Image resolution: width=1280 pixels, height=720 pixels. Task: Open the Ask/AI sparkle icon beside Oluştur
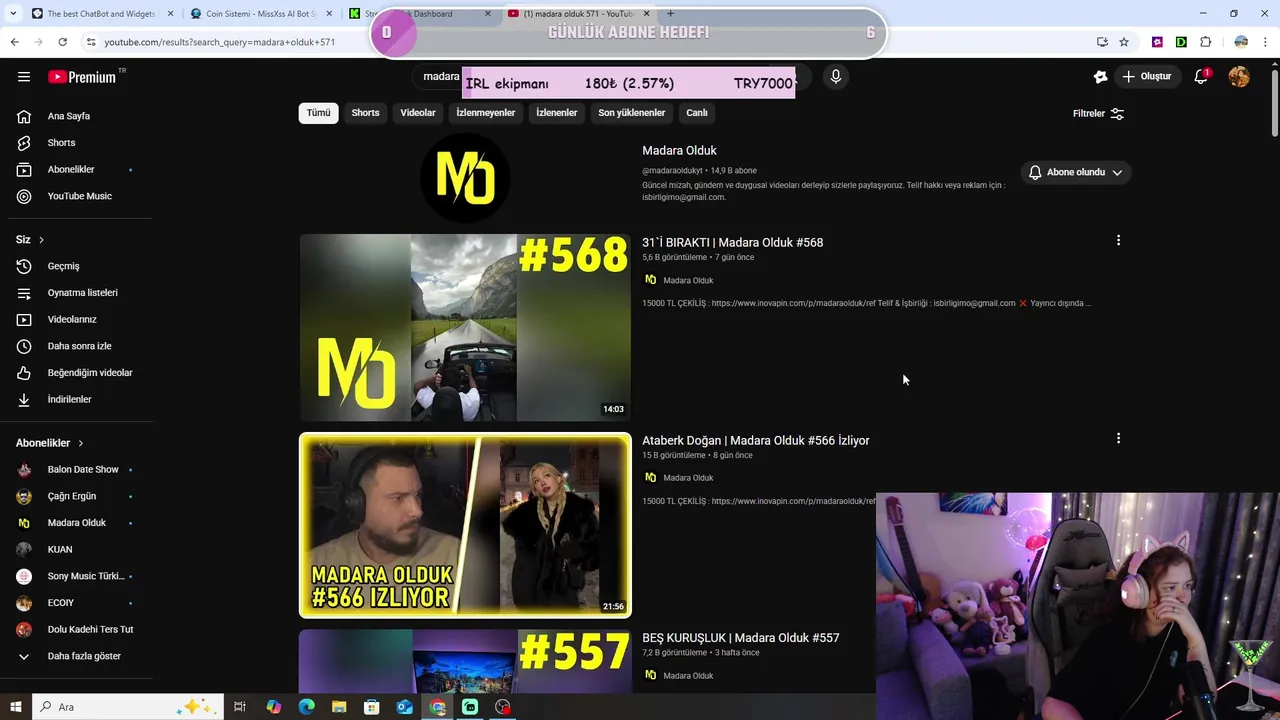(1101, 76)
